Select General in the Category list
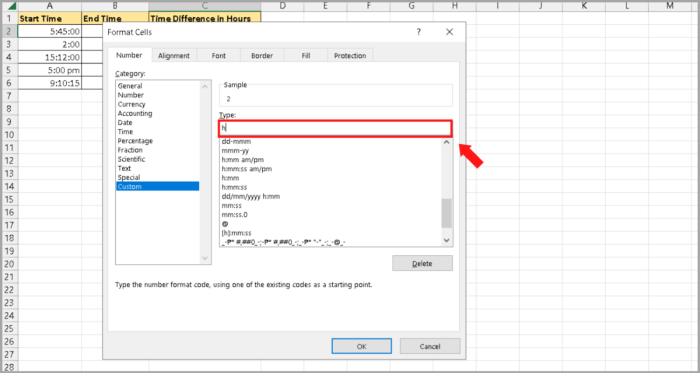The height and width of the screenshot is (373, 700). click(x=157, y=86)
